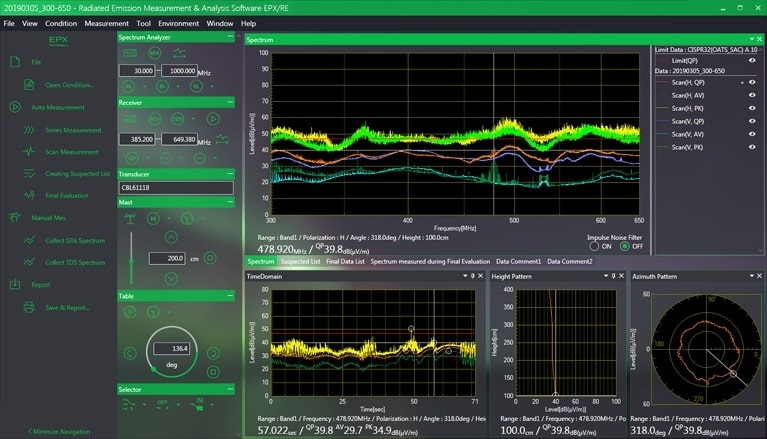Image resolution: width=767 pixels, height=439 pixels.
Task: Rotate table clockwise with right arrow icon
Action: pyautogui.click(x=213, y=352)
